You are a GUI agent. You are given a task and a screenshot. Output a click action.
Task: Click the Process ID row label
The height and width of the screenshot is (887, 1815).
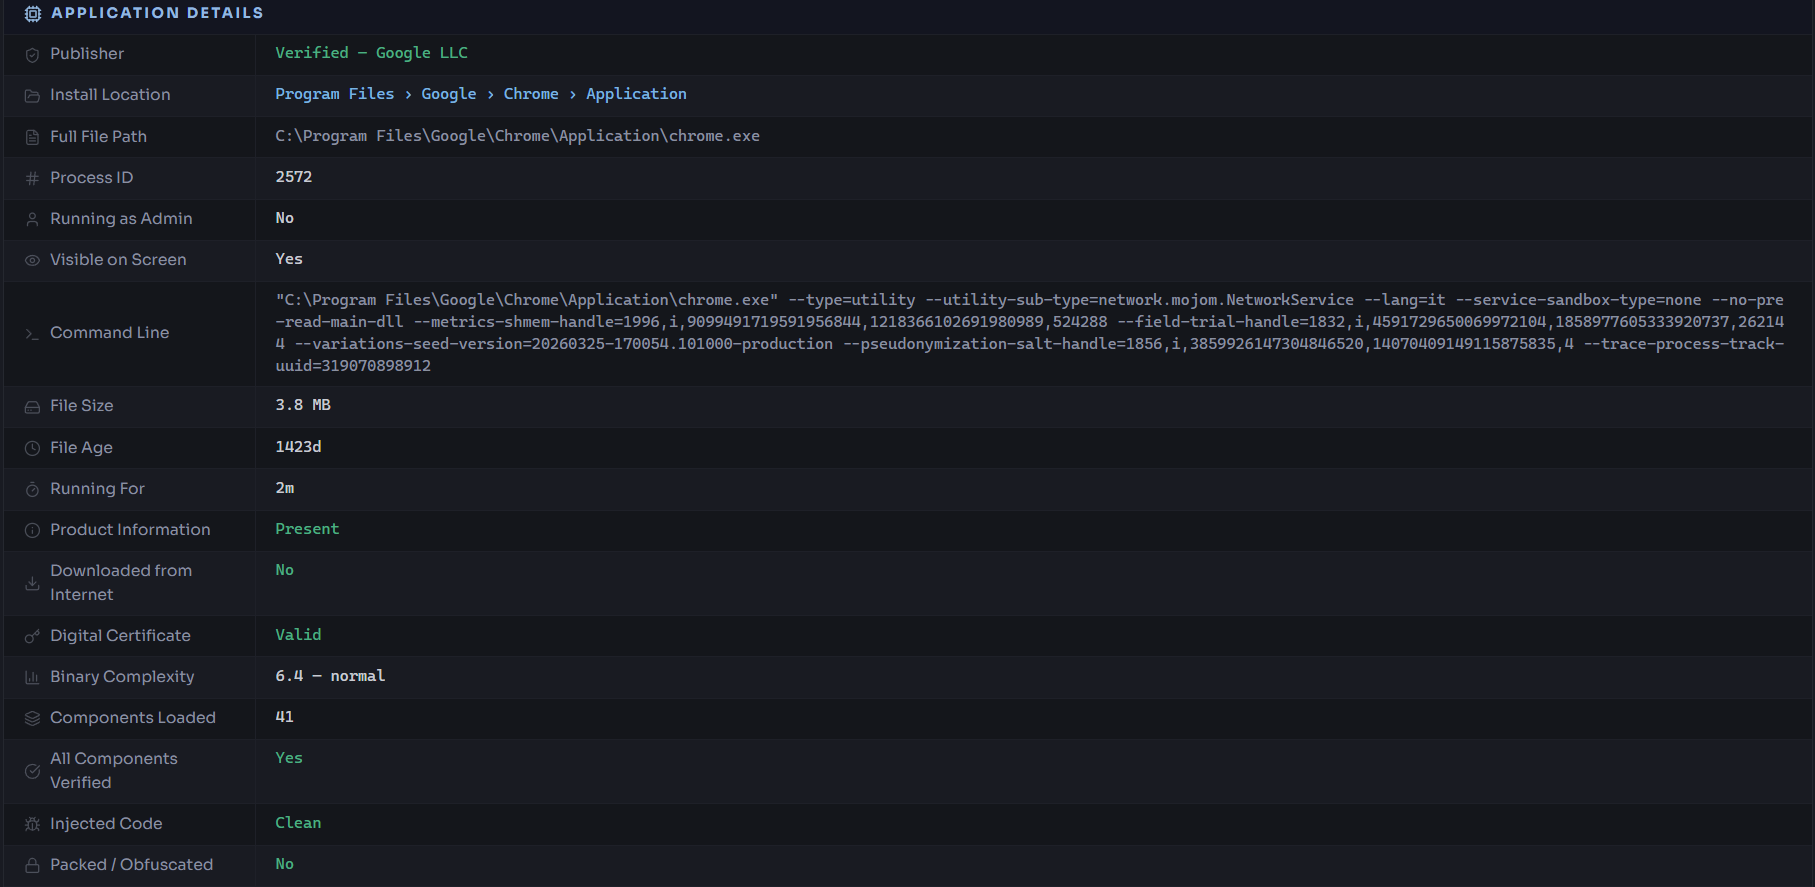pos(91,178)
